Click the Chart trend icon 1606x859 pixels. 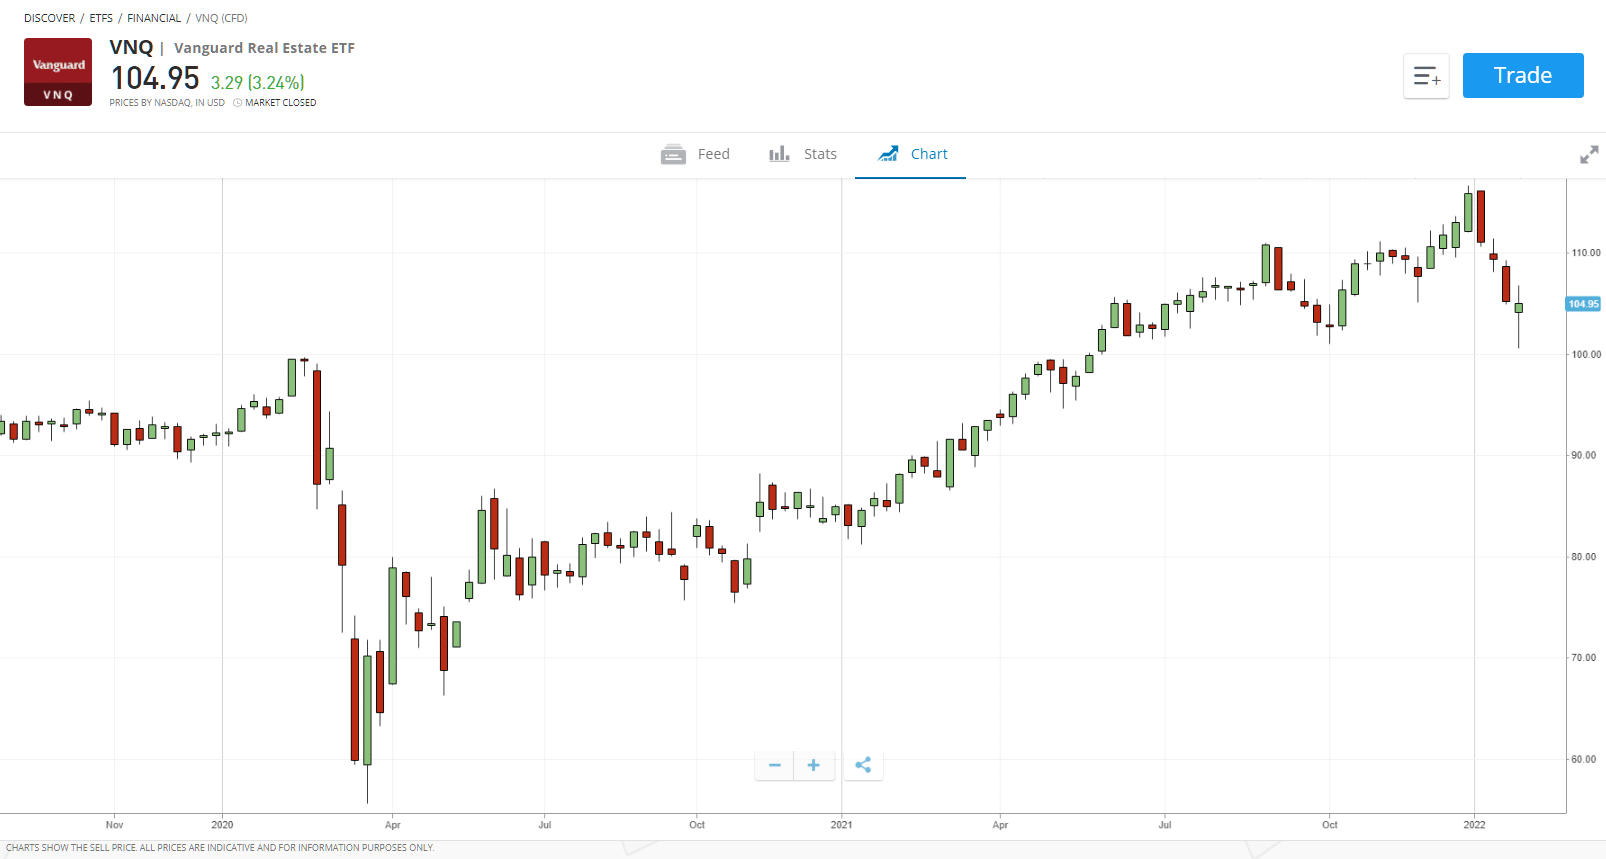[x=887, y=154]
